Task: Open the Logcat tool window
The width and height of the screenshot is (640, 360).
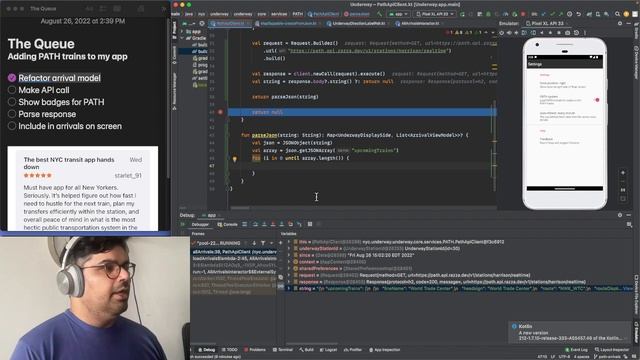Action: (x=328, y=350)
